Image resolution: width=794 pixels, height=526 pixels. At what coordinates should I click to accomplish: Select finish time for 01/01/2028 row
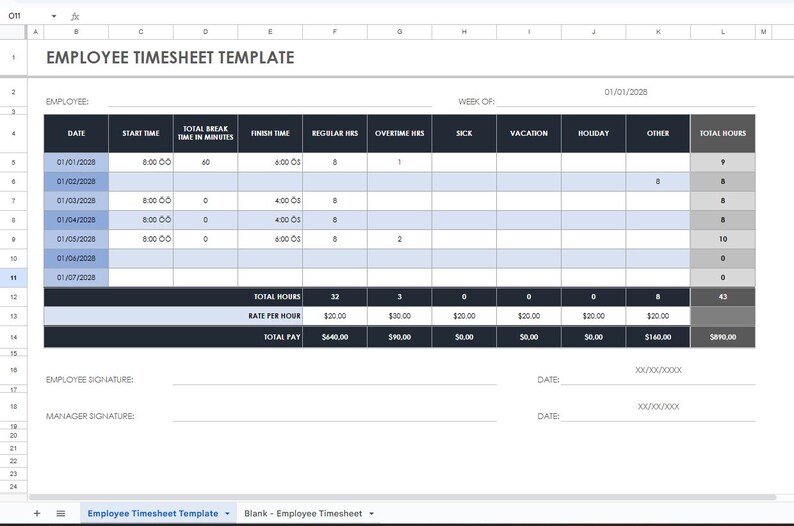pyautogui.click(x=270, y=163)
